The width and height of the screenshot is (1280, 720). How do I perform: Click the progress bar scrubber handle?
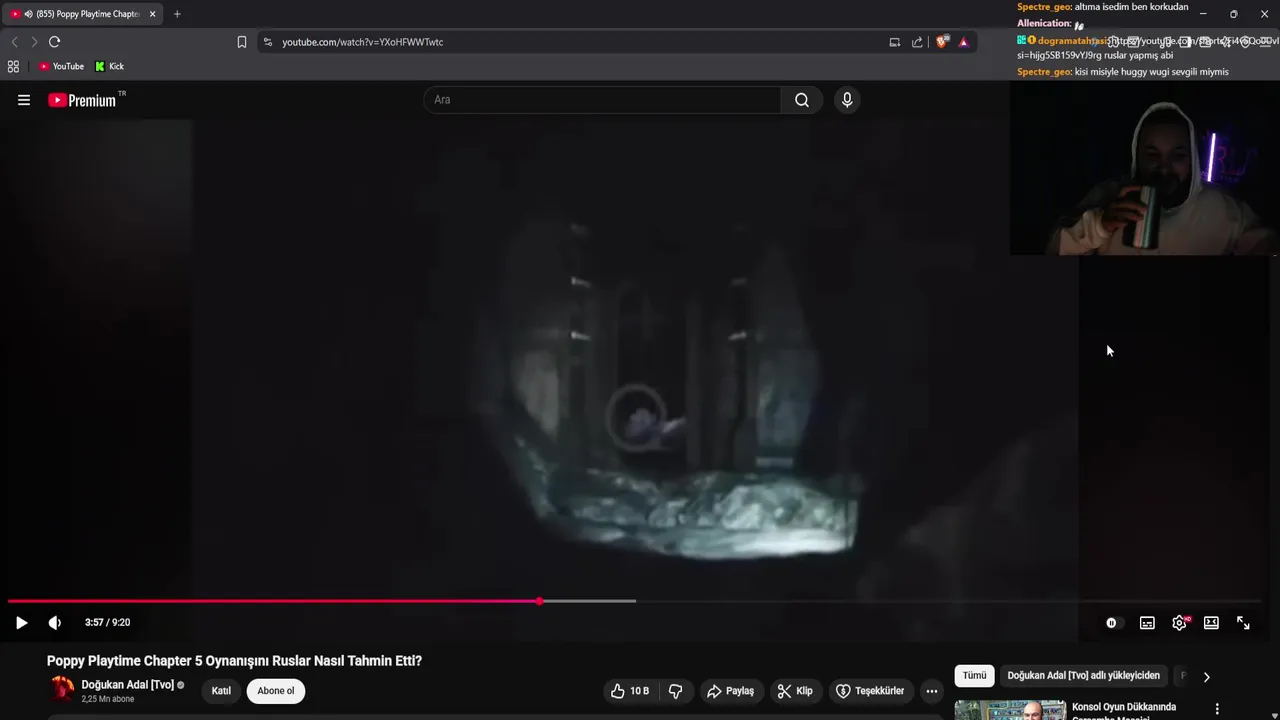click(x=540, y=601)
